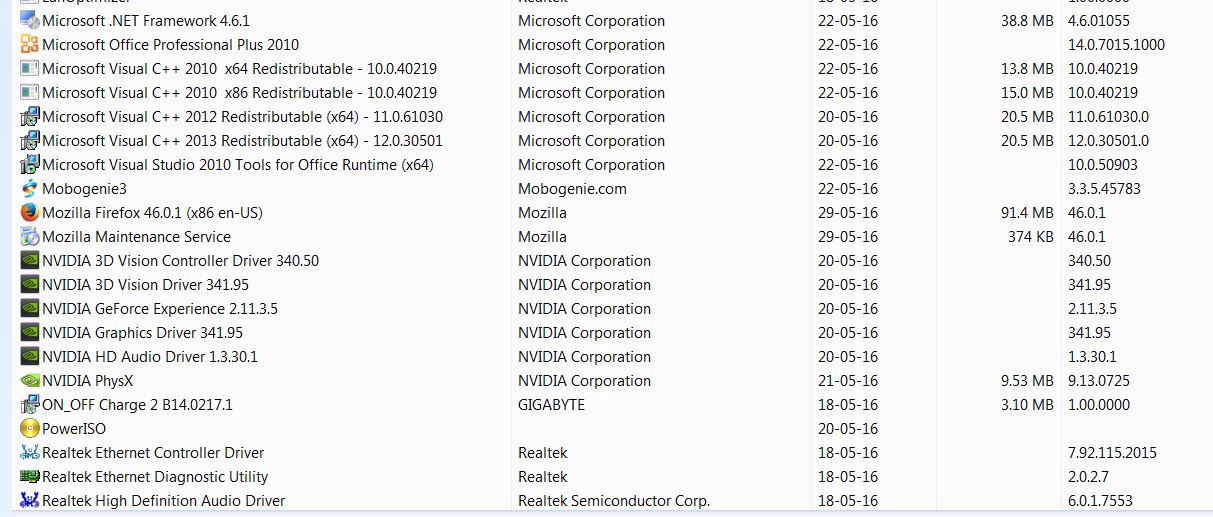Click the Realtek Ethernet Controller Driver icon
Viewport: 1213px width, 517px height.
pyautogui.click(x=30, y=452)
